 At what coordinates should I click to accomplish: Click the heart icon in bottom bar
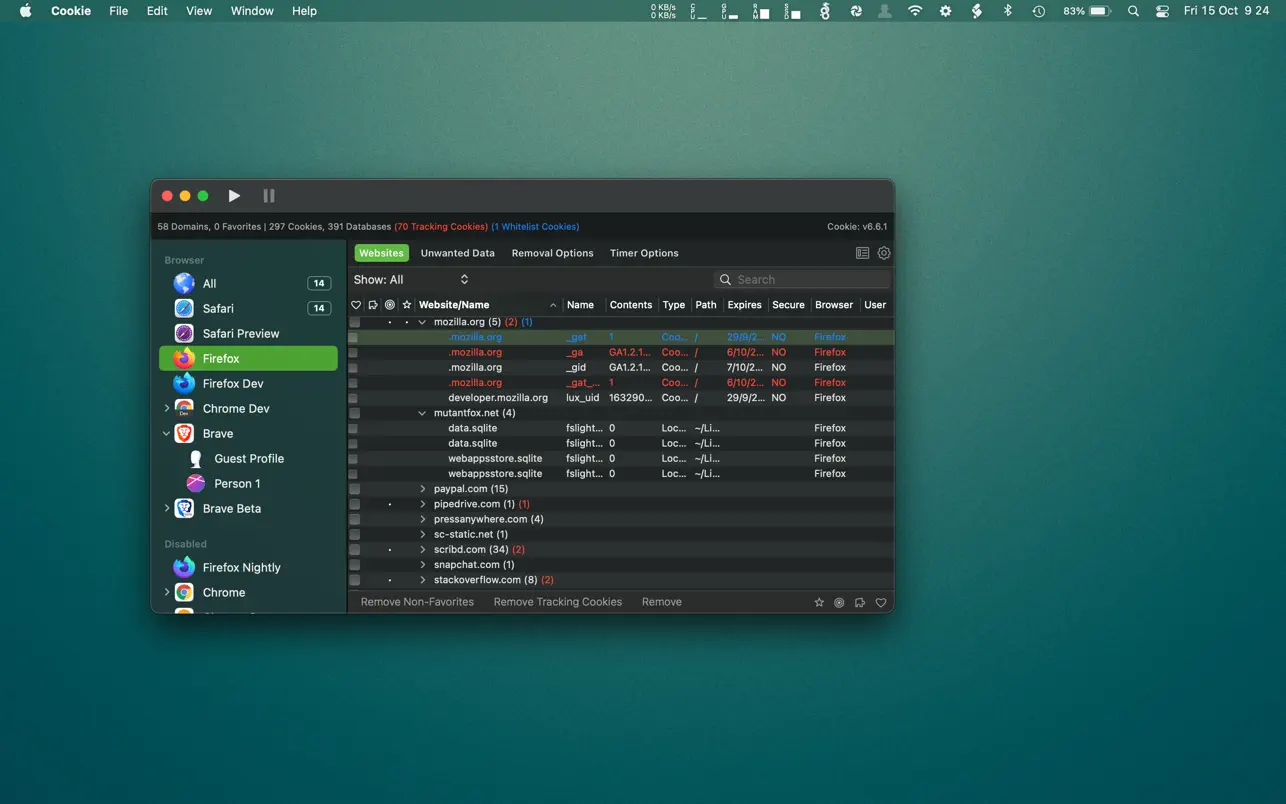(x=881, y=603)
